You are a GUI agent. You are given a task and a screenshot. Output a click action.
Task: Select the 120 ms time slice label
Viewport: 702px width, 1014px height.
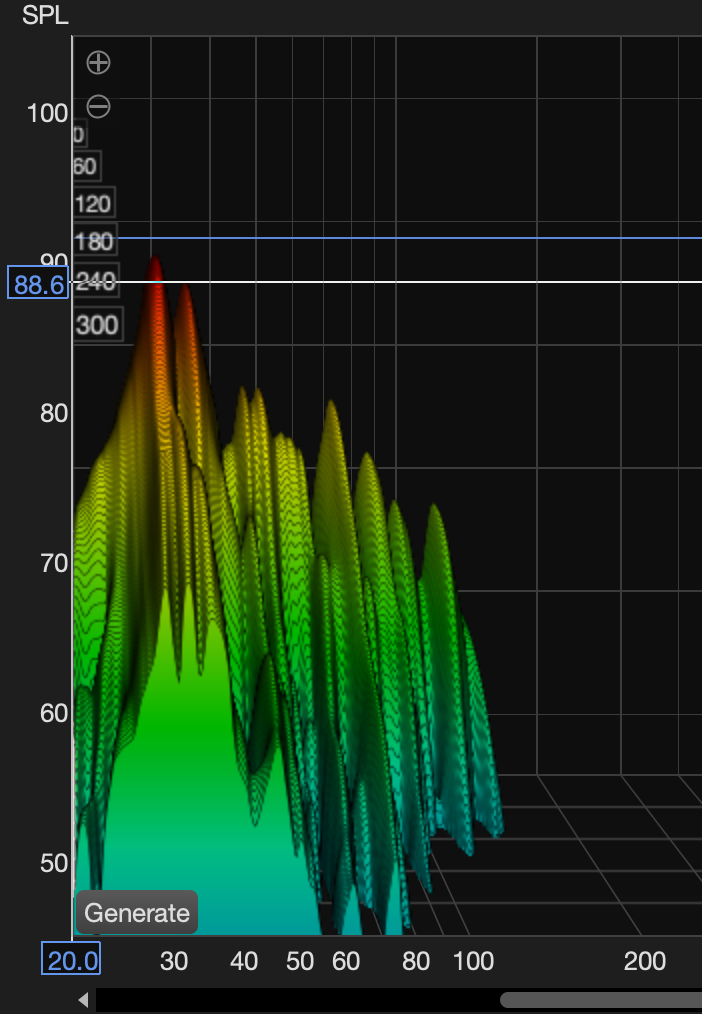pyautogui.click(x=93, y=204)
